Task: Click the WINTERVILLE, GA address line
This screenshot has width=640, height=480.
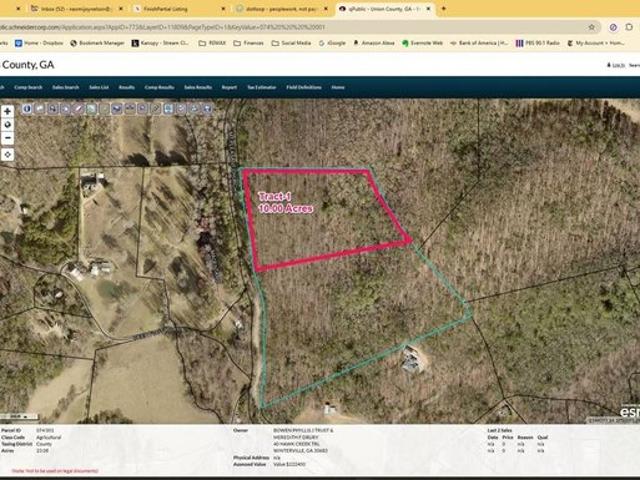Action: (300, 451)
